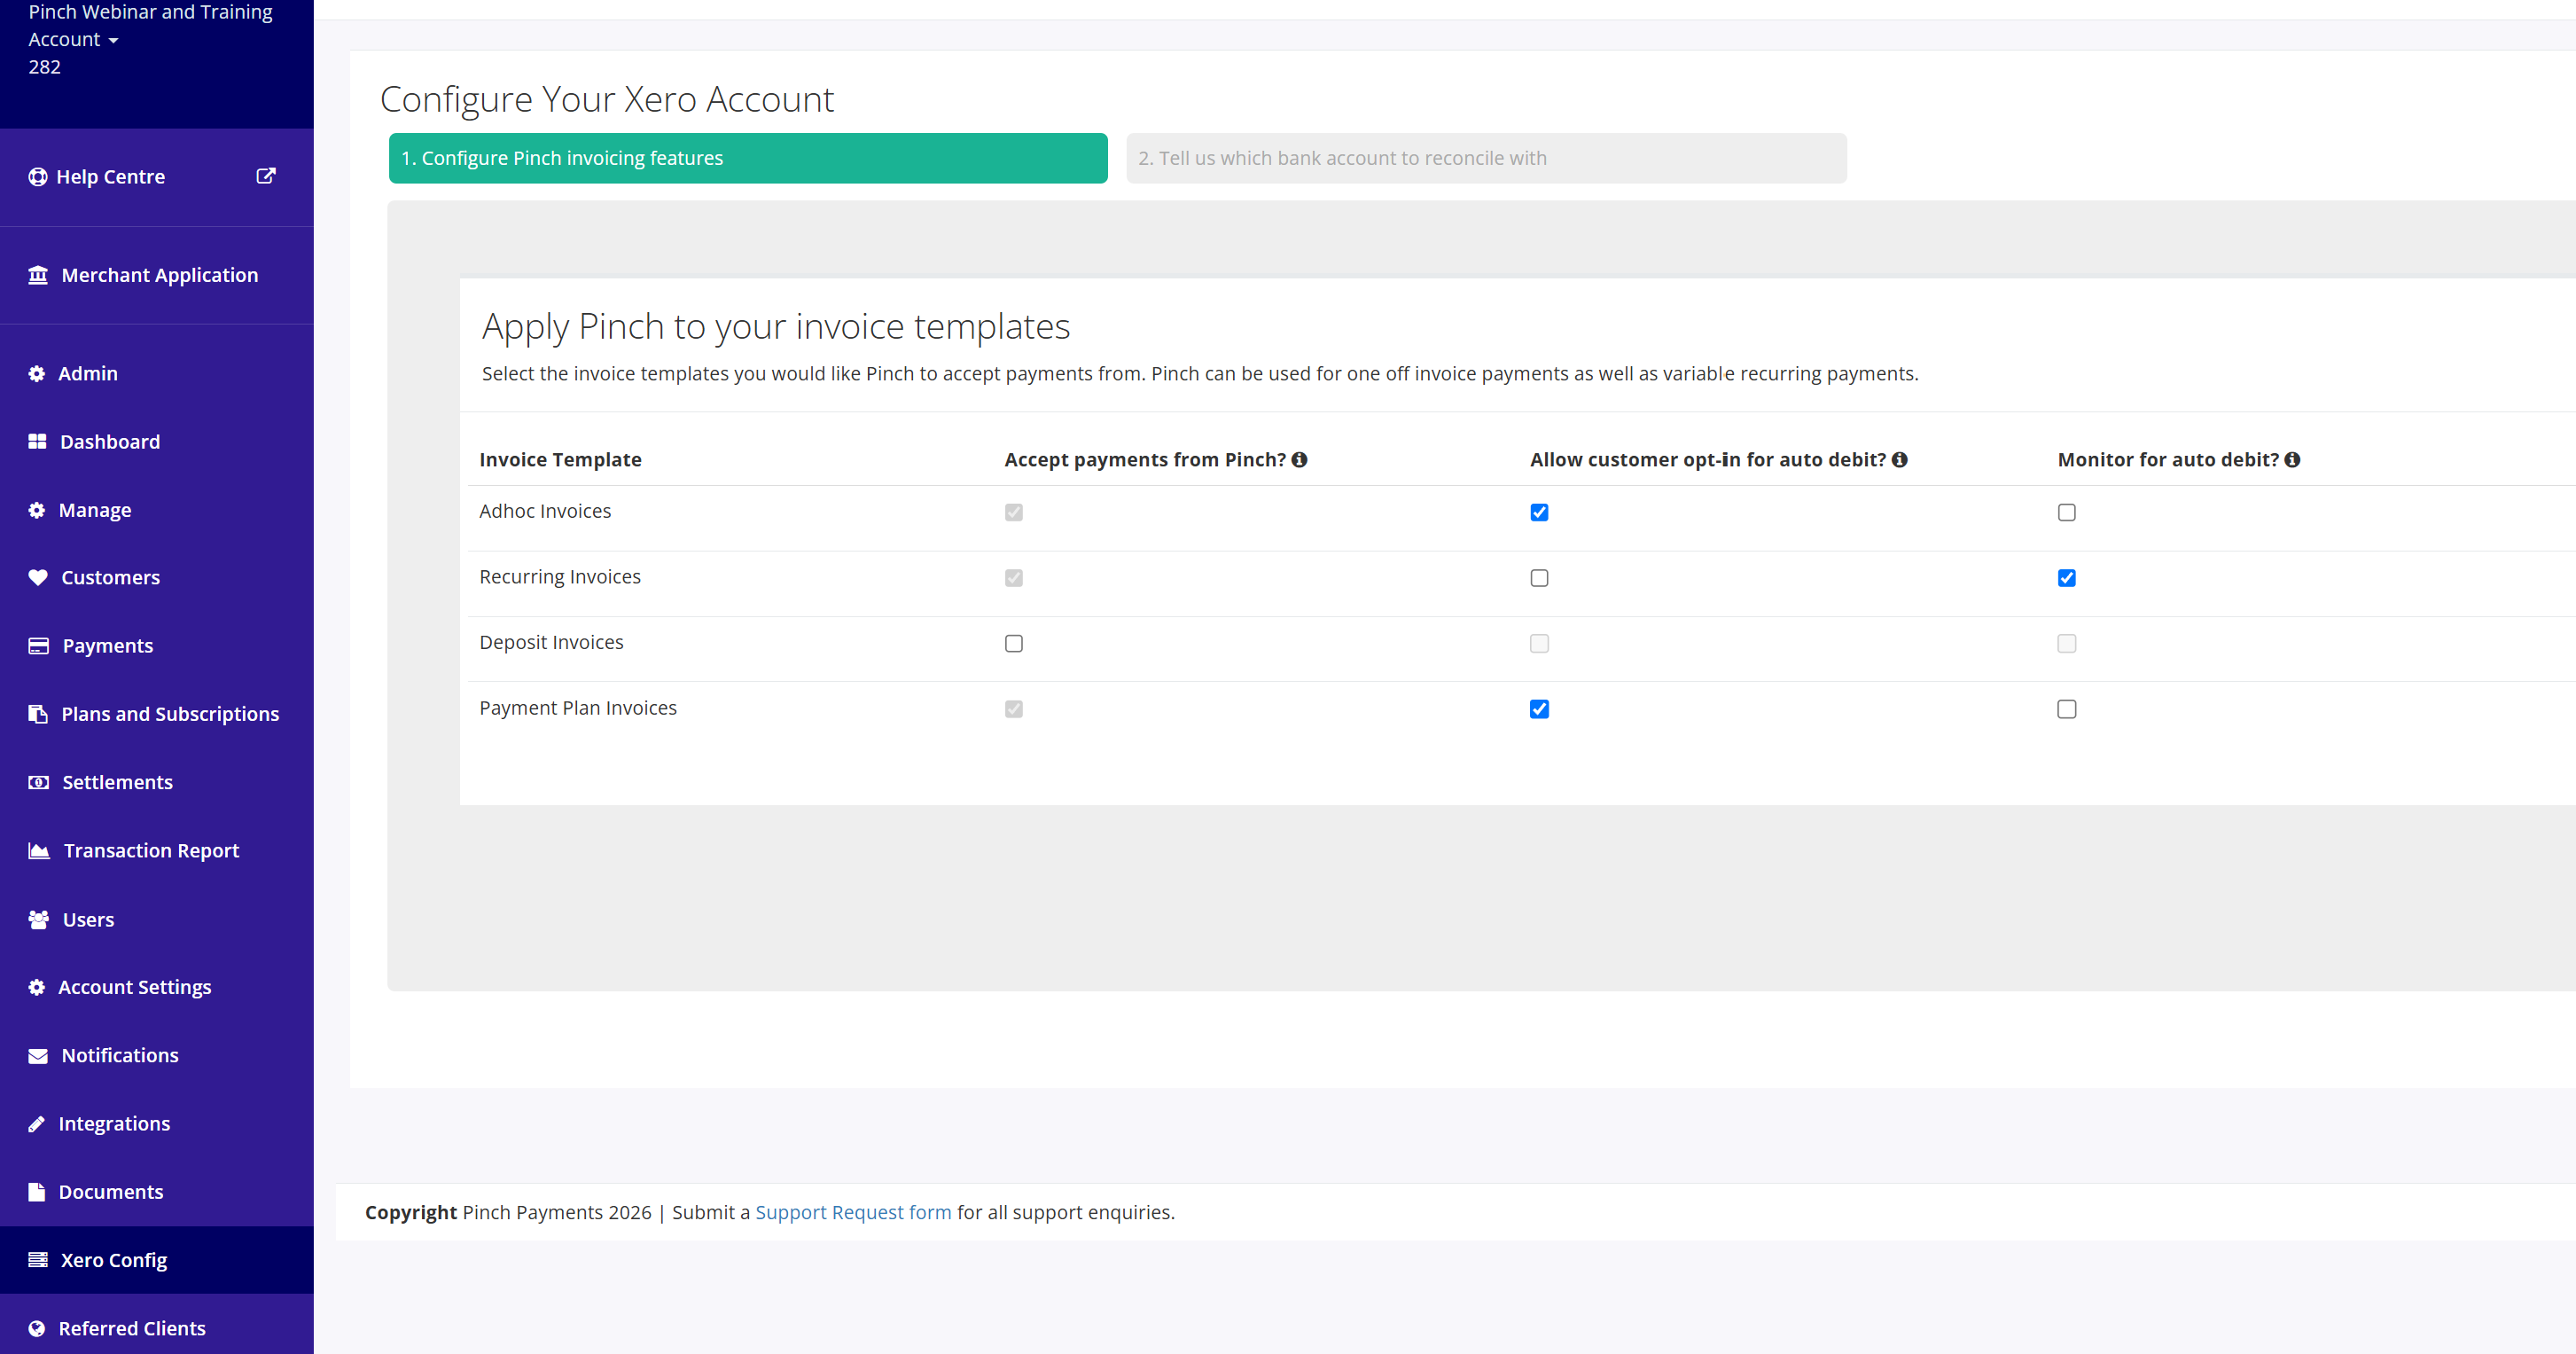Click the Account Settings gear icon
The height and width of the screenshot is (1354, 2576).
[x=37, y=988]
